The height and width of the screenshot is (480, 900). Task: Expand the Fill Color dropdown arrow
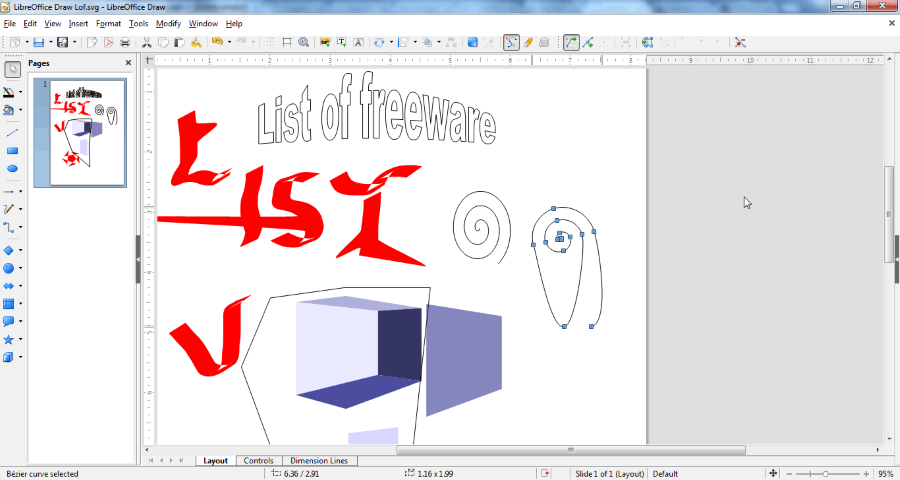coord(21,110)
